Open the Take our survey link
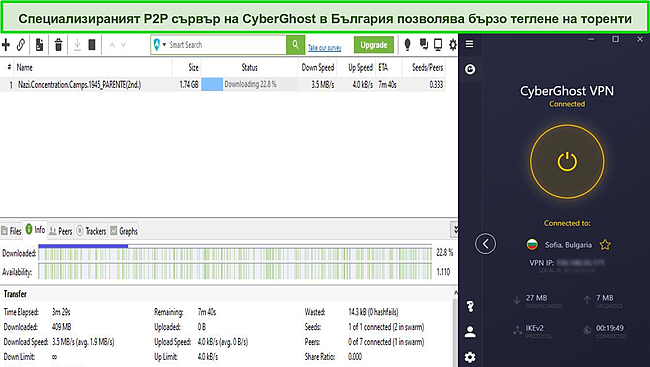The width and height of the screenshot is (650, 367). pyautogui.click(x=325, y=48)
